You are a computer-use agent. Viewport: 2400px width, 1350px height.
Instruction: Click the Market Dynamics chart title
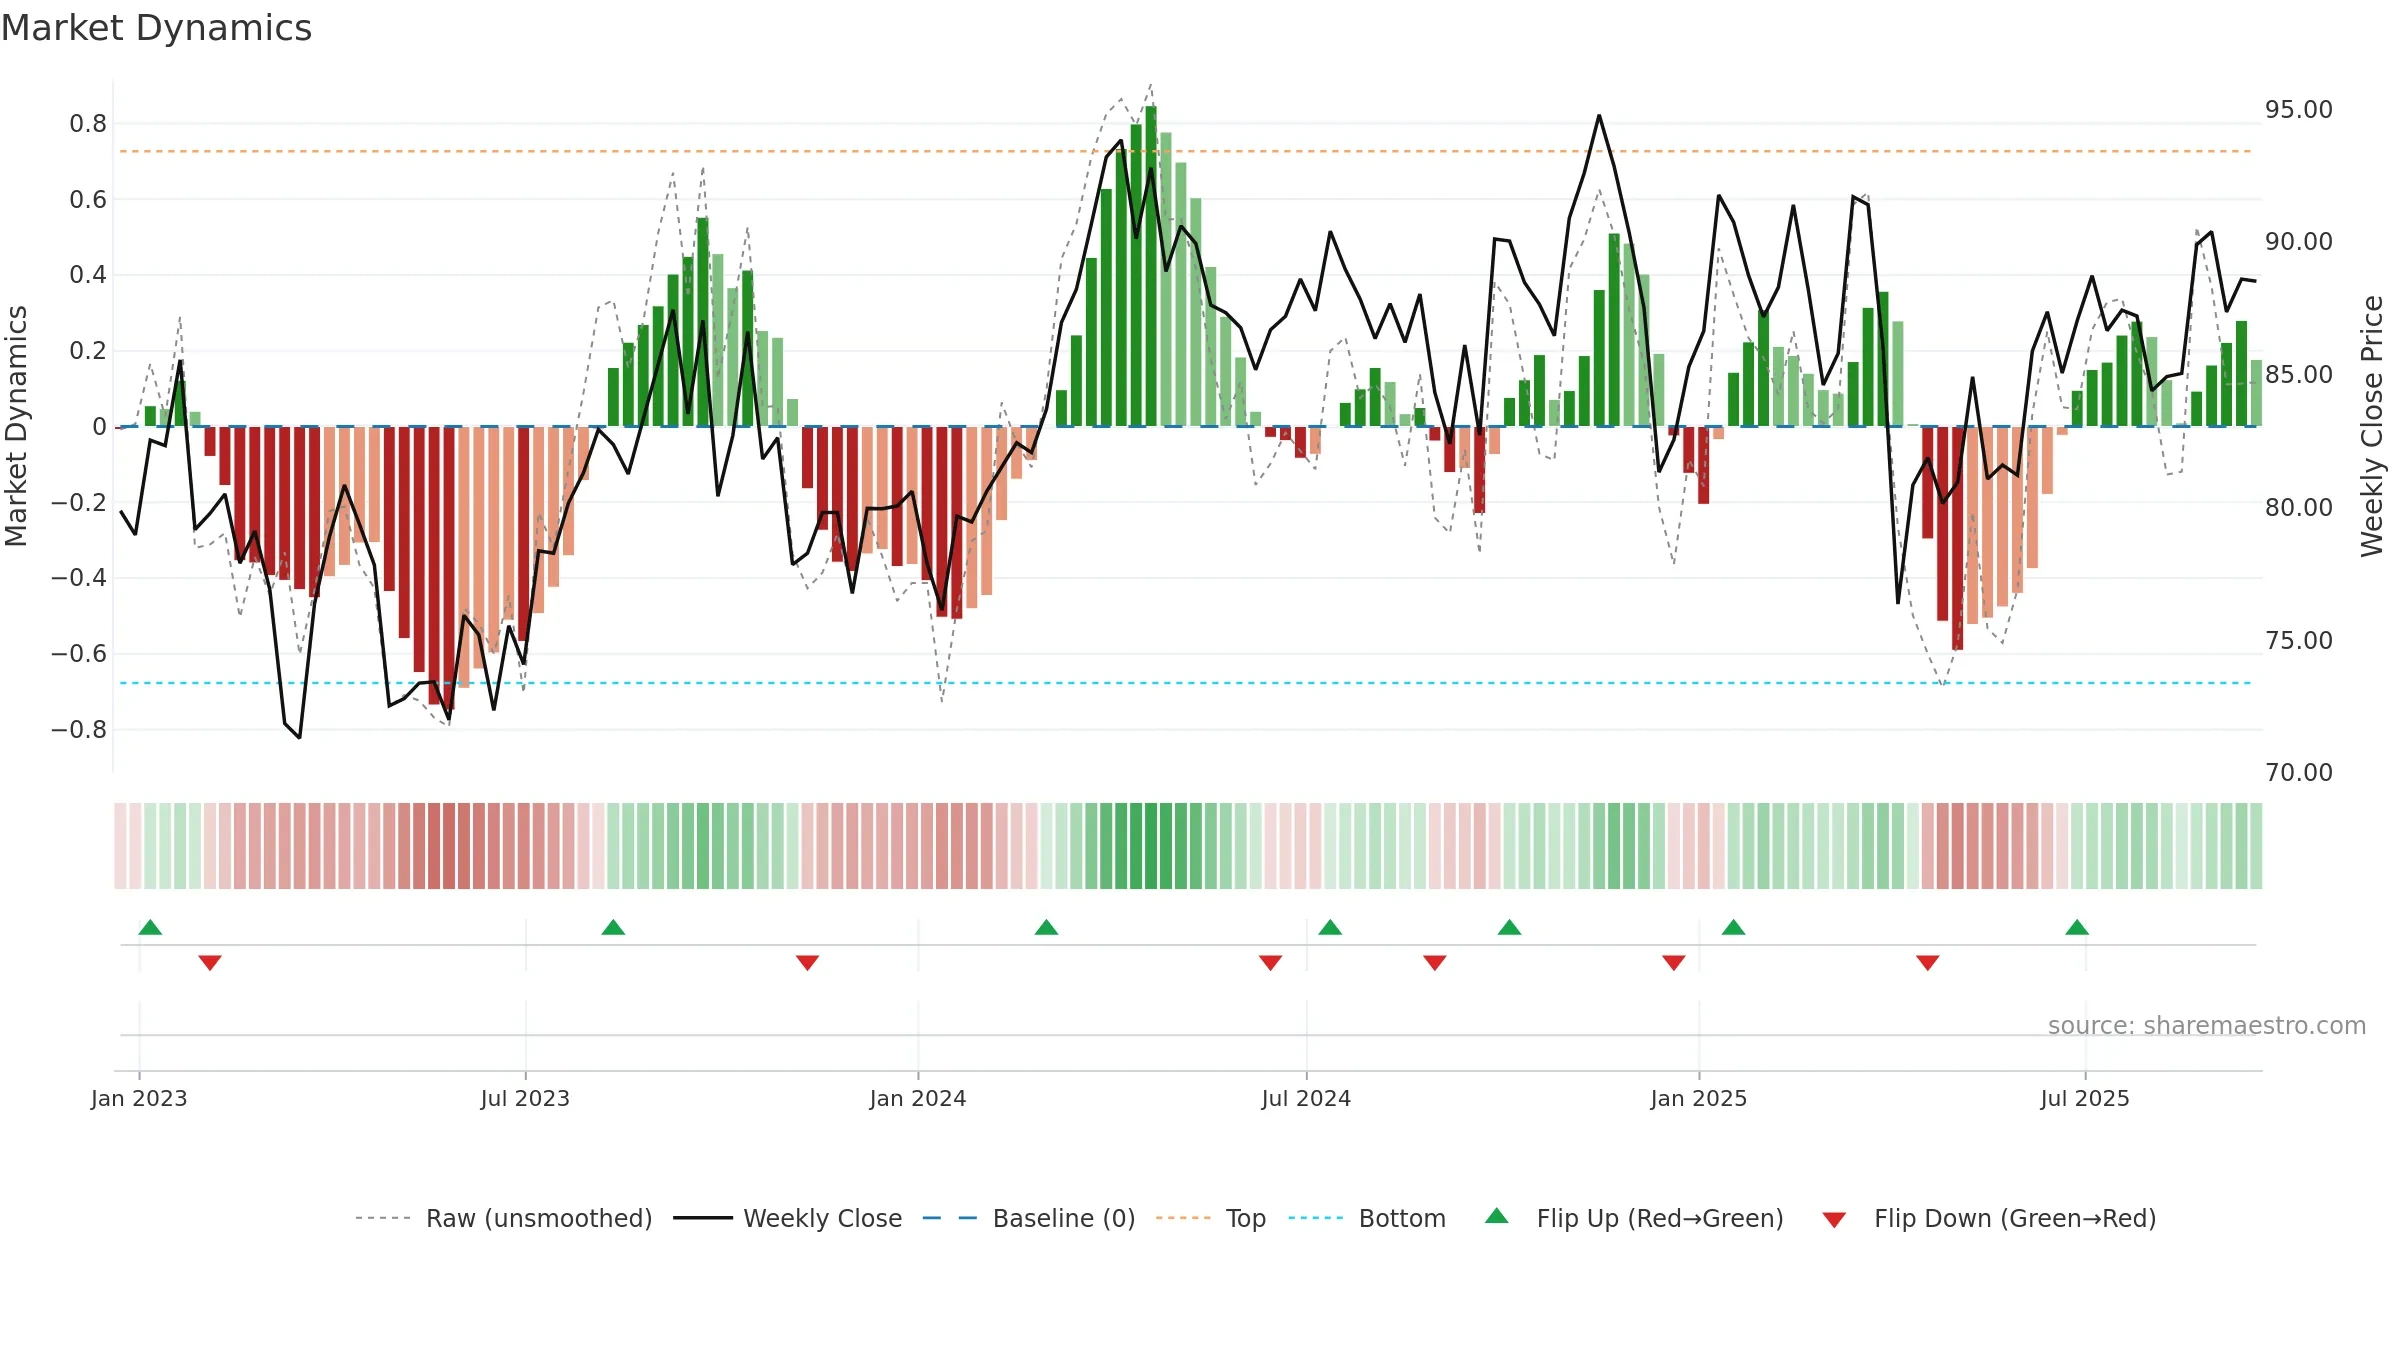pyautogui.click(x=156, y=28)
